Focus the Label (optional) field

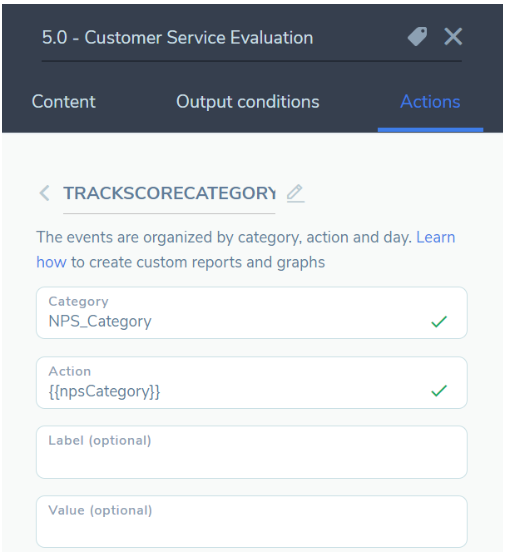coord(252,452)
